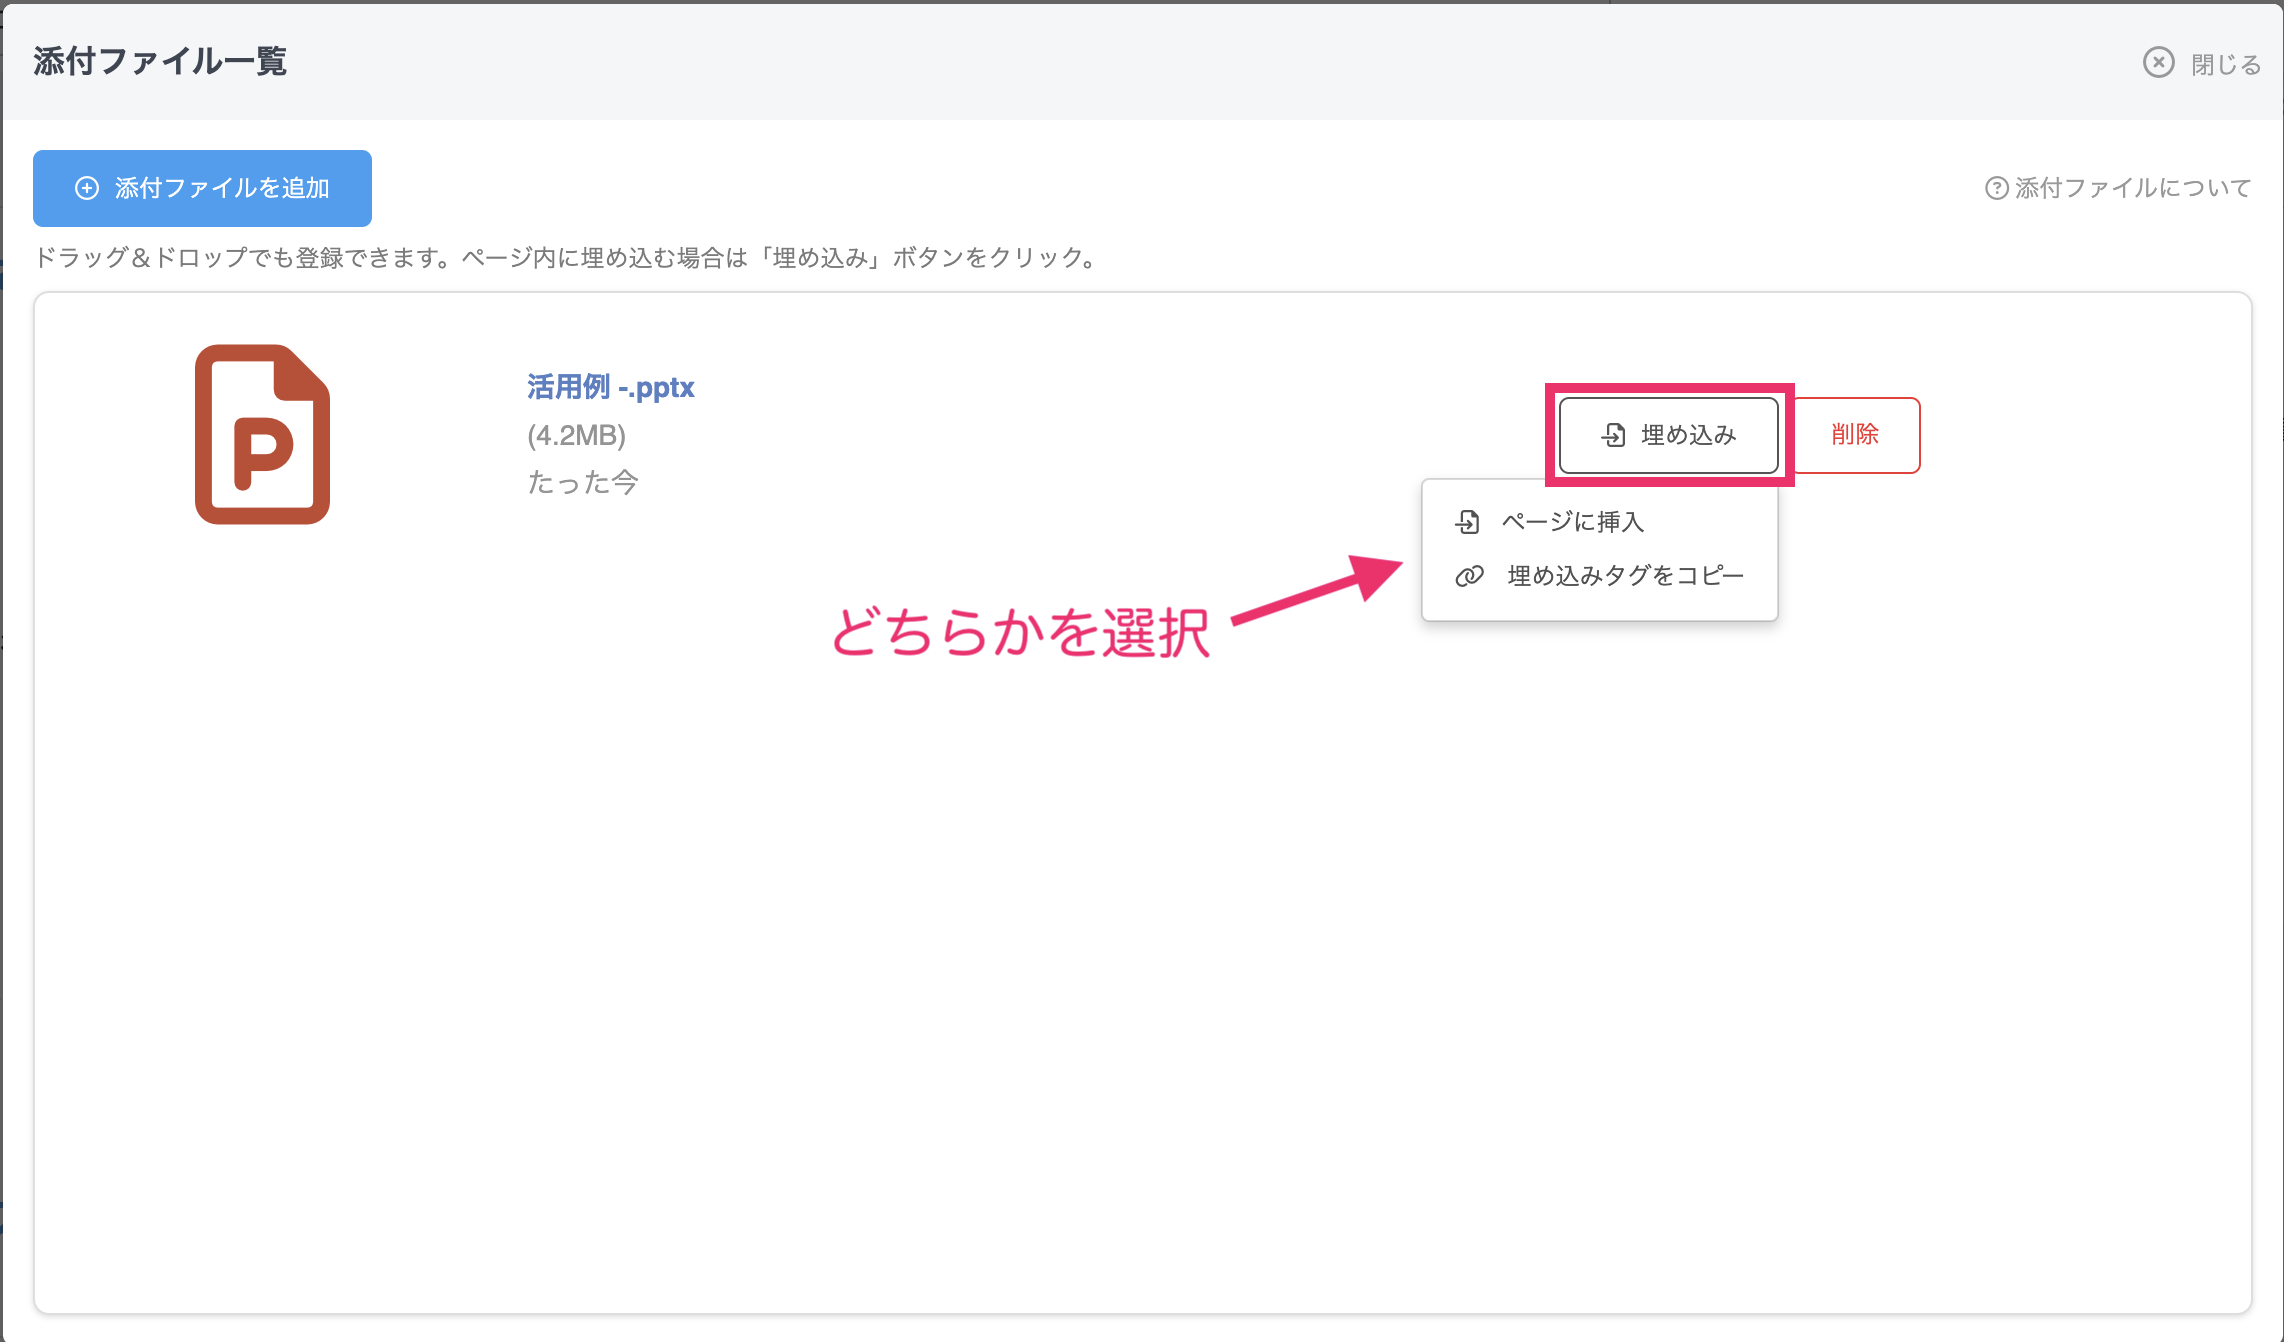Click the question mark help icon
The width and height of the screenshot is (2284, 1342).
click(1996, 188)
